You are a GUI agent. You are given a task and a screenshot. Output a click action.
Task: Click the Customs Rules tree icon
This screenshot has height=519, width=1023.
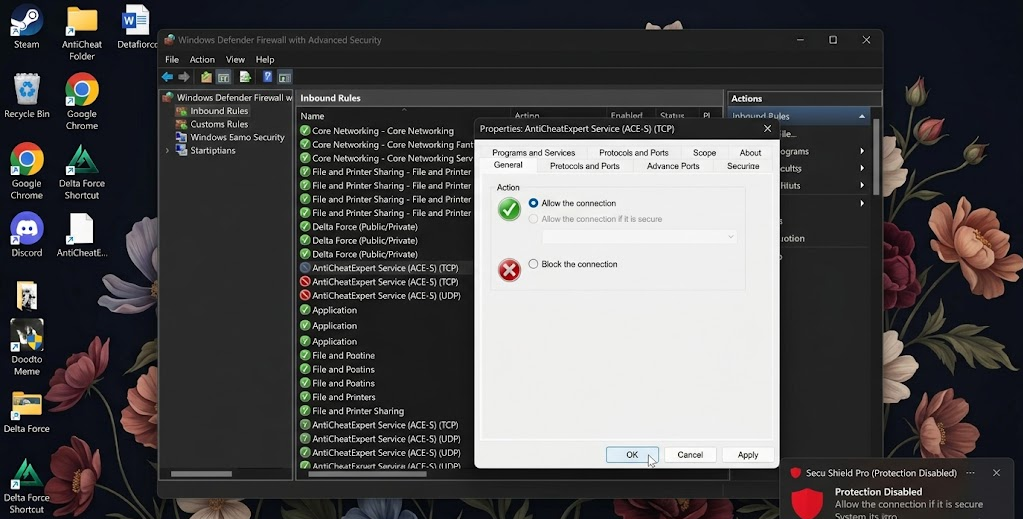[181, 124]
